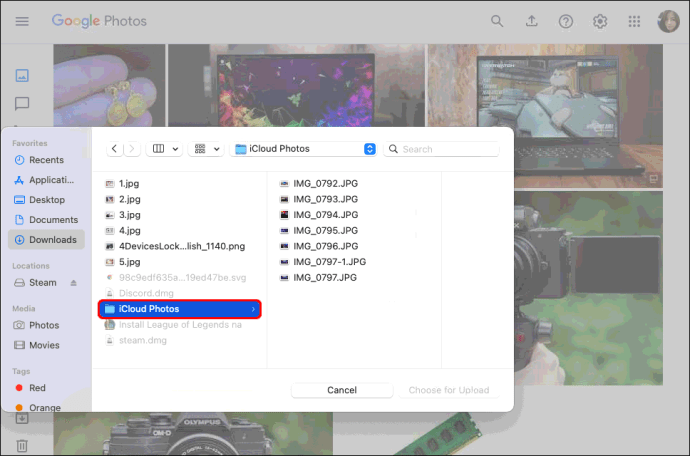This screenshot has width=690, height=456.
Task: Click the upload icon in Google Photos header
Action: click(x=532, y=21)
